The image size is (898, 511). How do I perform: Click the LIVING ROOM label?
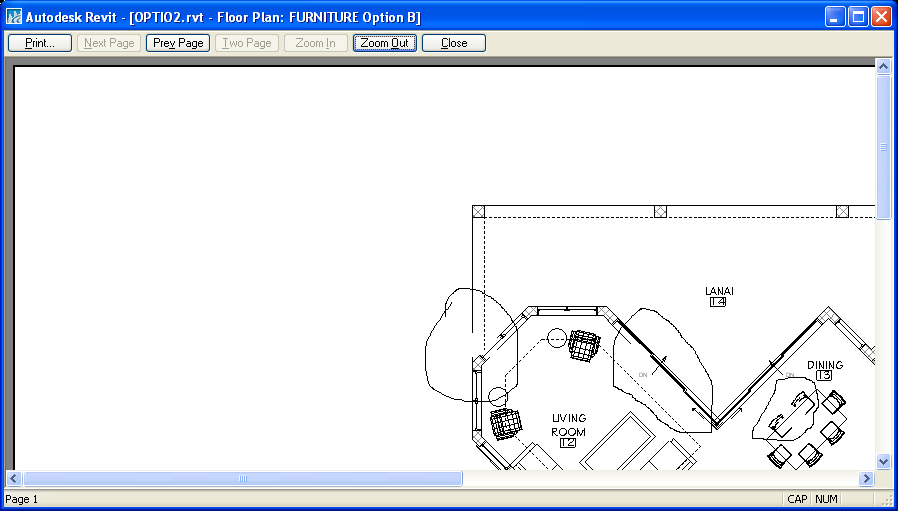coord(568,425)
